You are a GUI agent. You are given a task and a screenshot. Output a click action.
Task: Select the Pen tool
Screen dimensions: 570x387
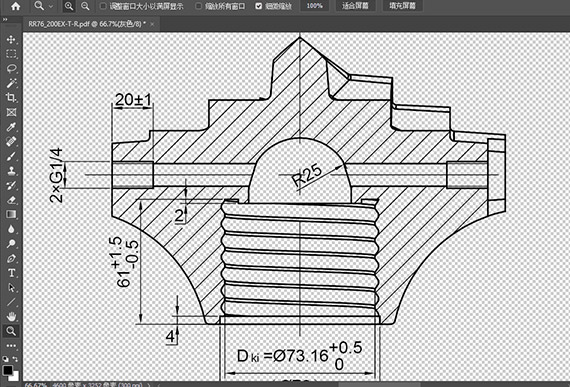point(11,258)
